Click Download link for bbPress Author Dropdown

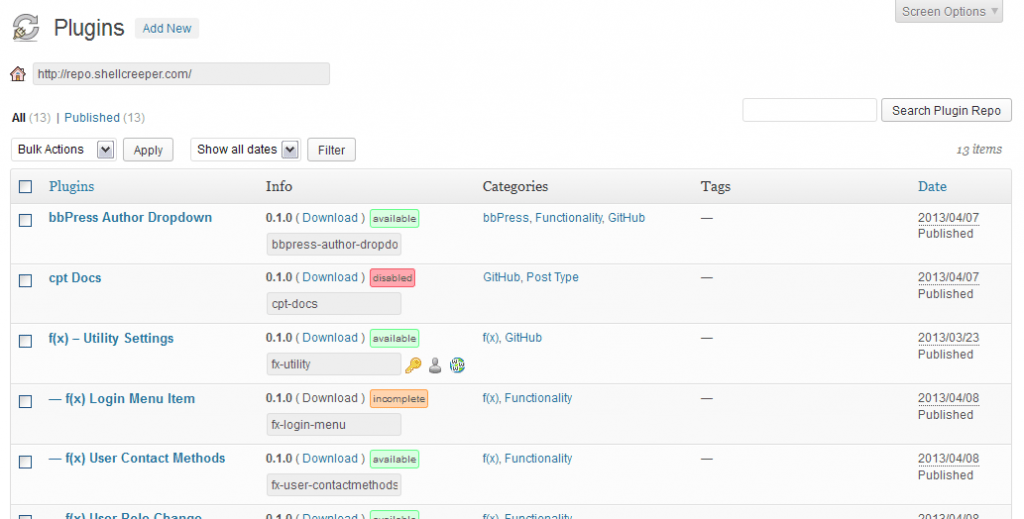click(330, 217)
